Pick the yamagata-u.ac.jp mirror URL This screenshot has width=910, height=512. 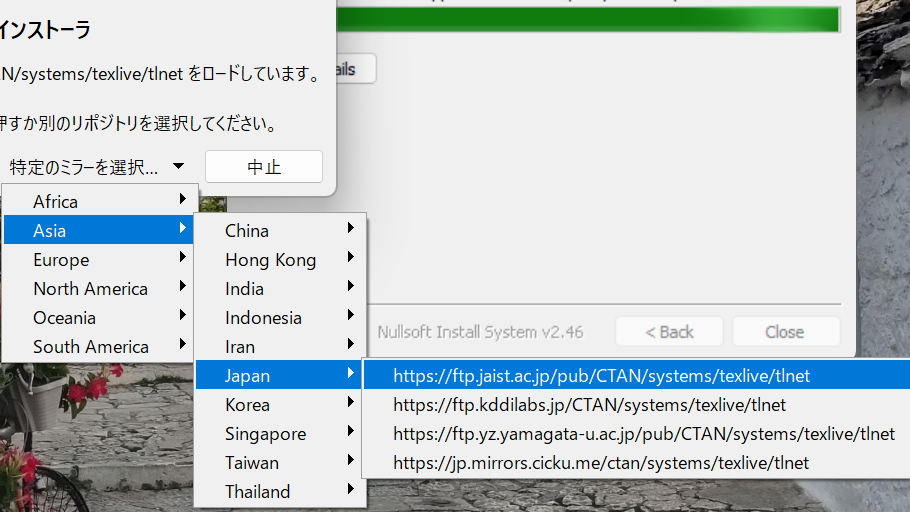643,434
